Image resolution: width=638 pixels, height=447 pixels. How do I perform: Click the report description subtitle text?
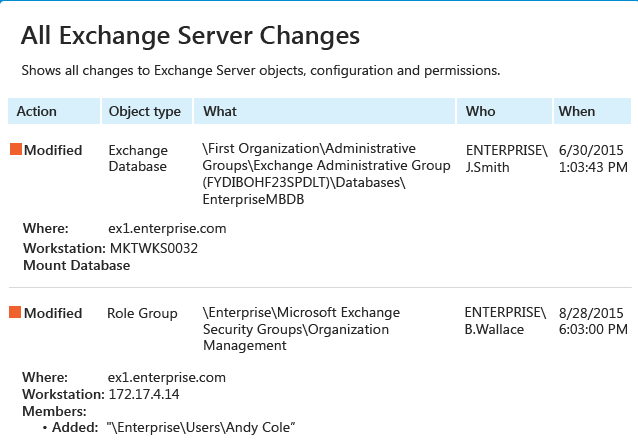click(x=260, y=70)
